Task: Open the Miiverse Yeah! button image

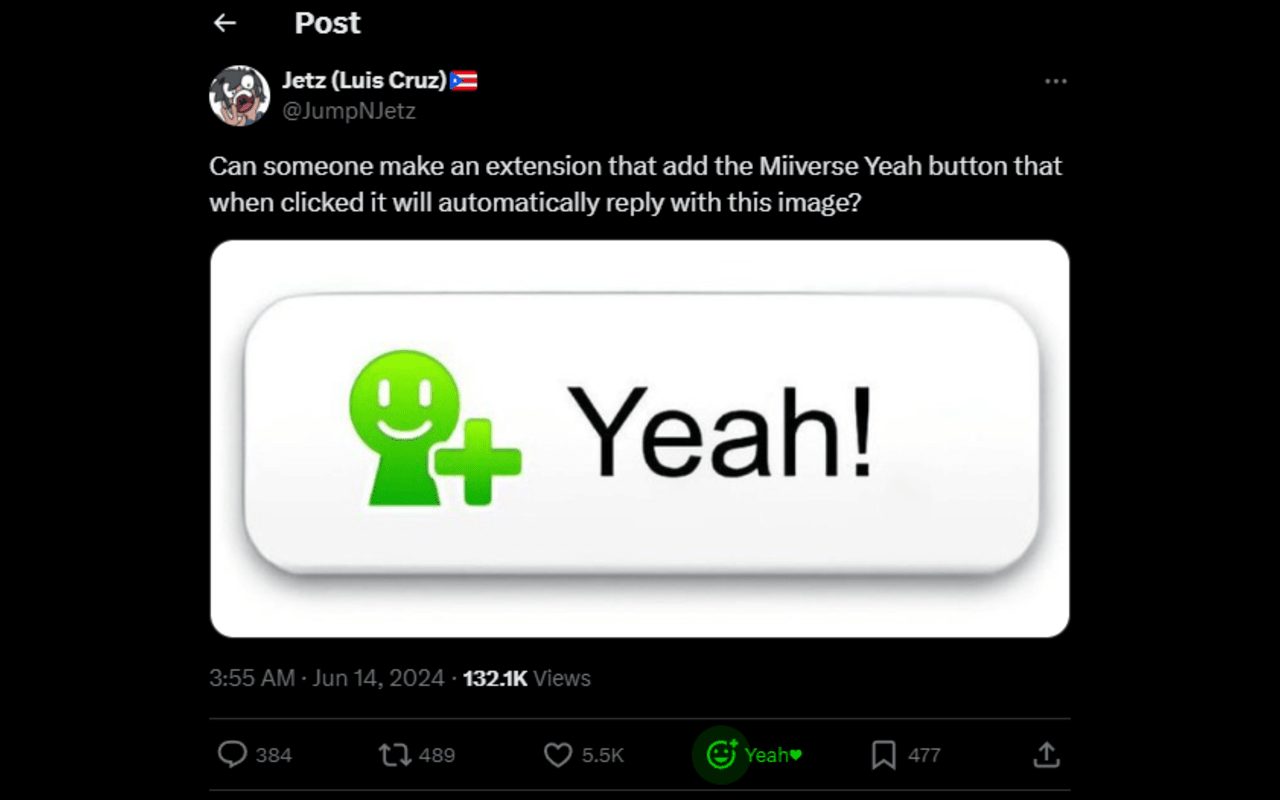Action: (640, 438)
